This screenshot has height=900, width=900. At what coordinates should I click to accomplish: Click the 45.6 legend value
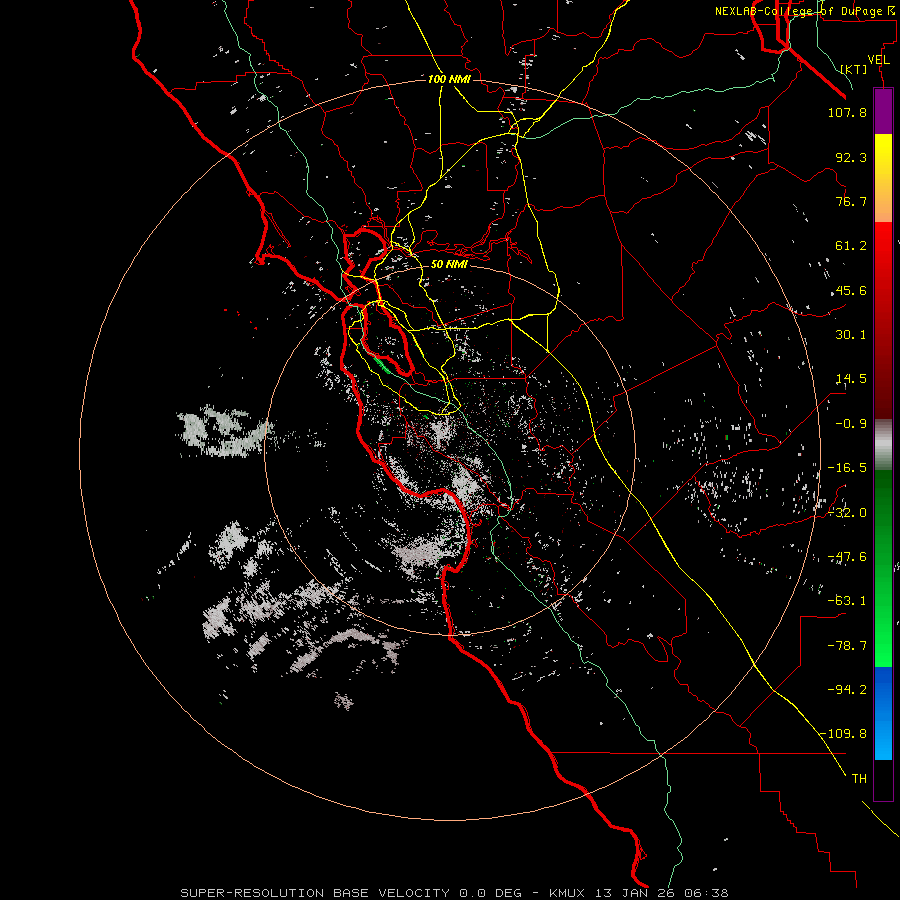[x=851, y=290]
